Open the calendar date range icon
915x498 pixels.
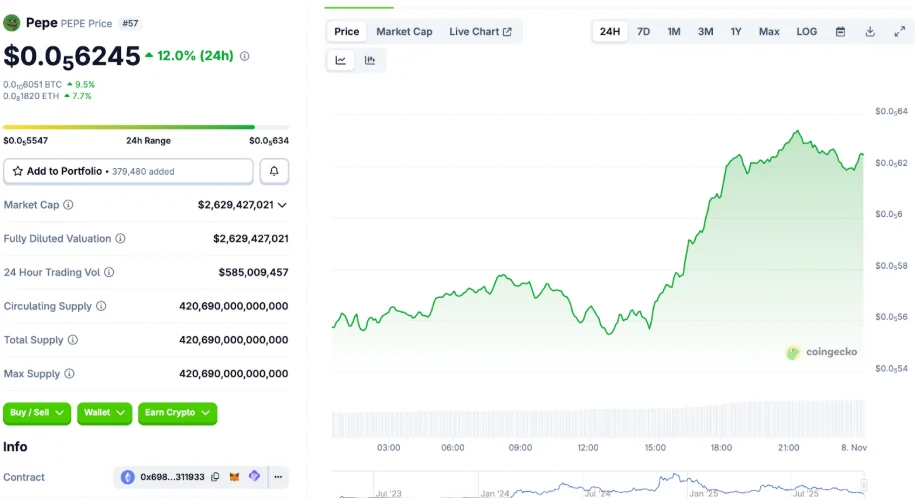tap(840, 32)
